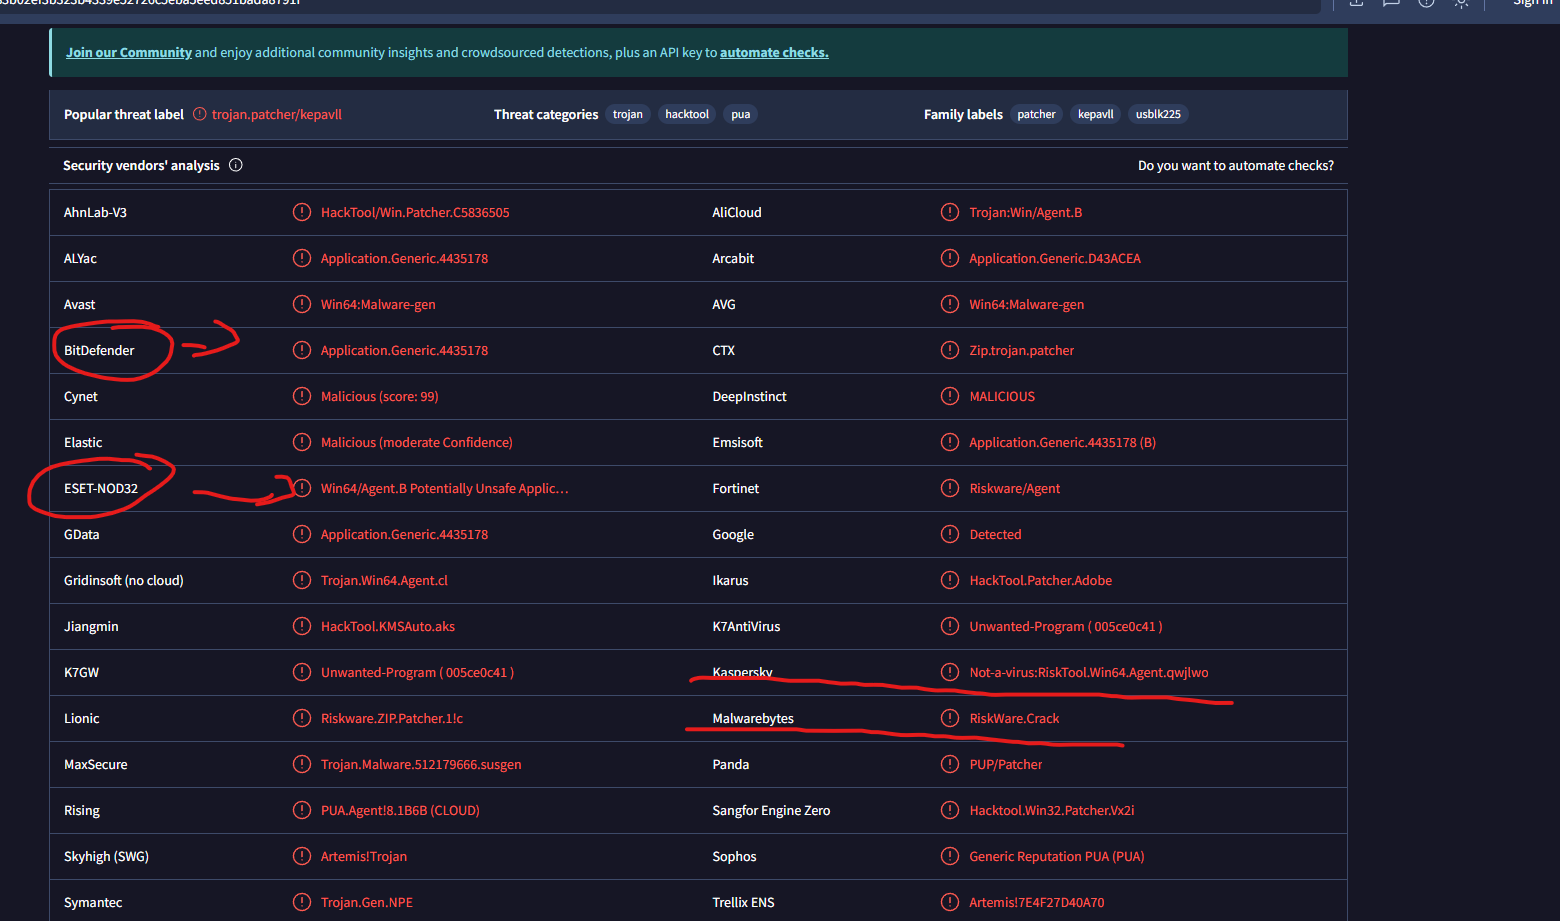Click the ESET-NOD32 vendor name
This screenshot has width=1560, height=921.
(x=101, y=488)
